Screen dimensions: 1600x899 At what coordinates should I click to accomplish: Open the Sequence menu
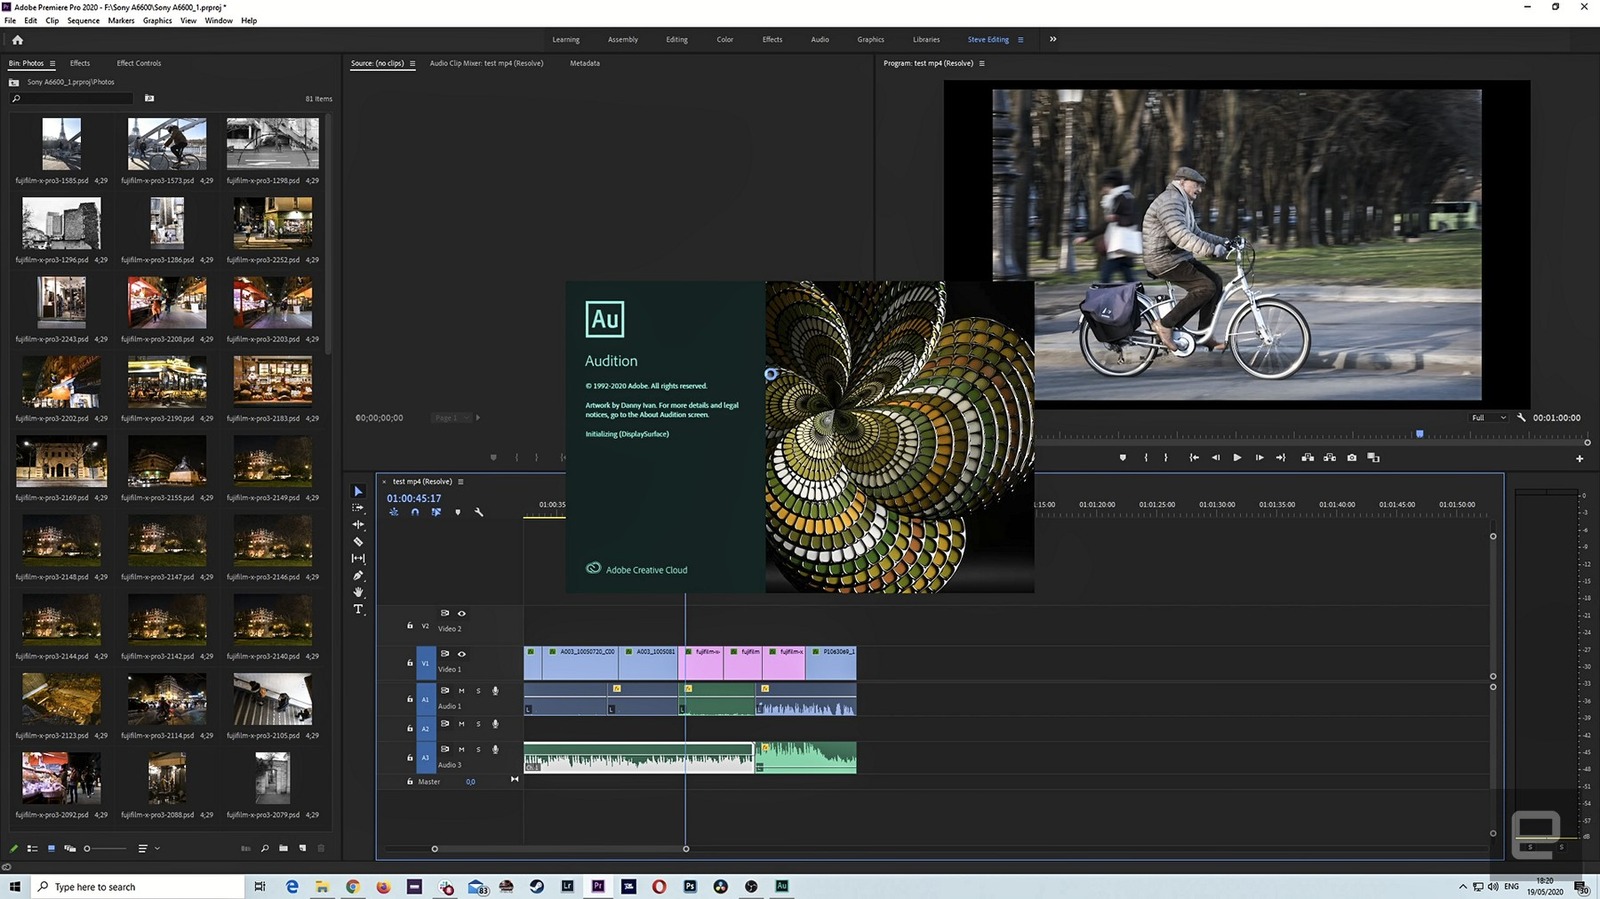click(x=83, y=20)
